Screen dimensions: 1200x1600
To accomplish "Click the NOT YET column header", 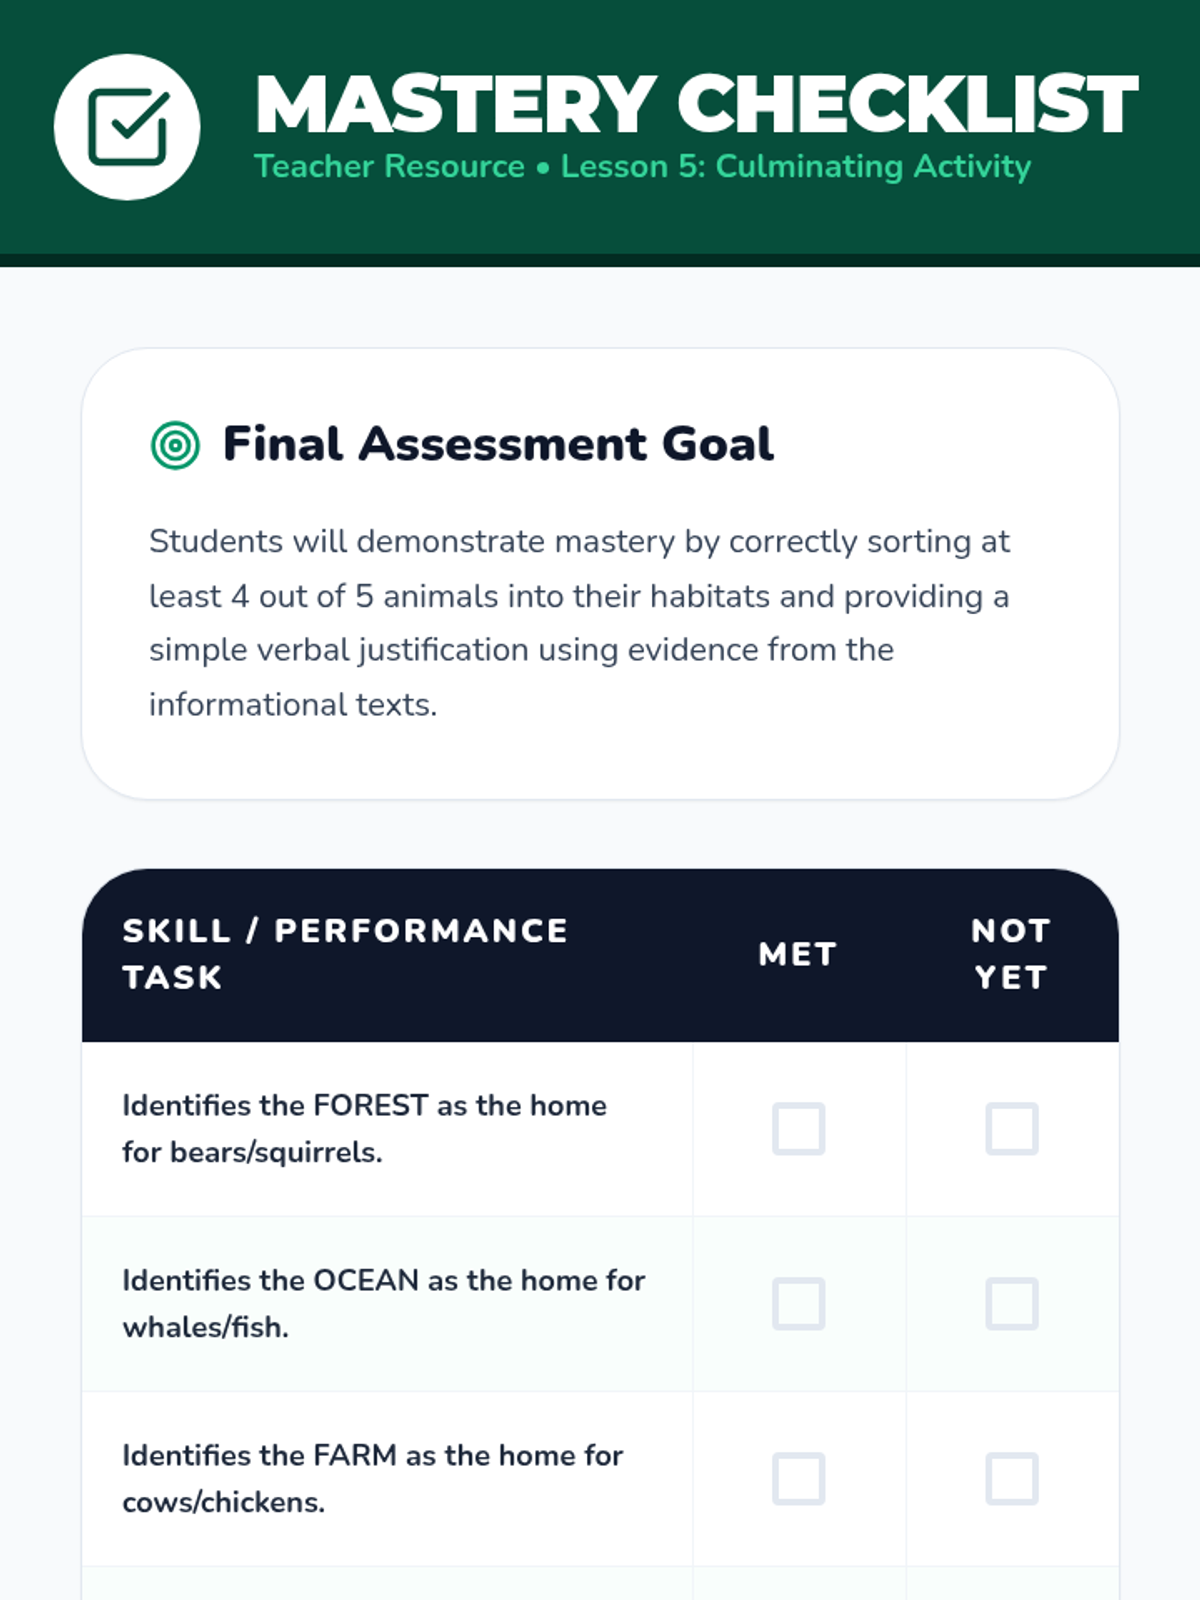I will pyautogui.click(x=1011, y=954).
